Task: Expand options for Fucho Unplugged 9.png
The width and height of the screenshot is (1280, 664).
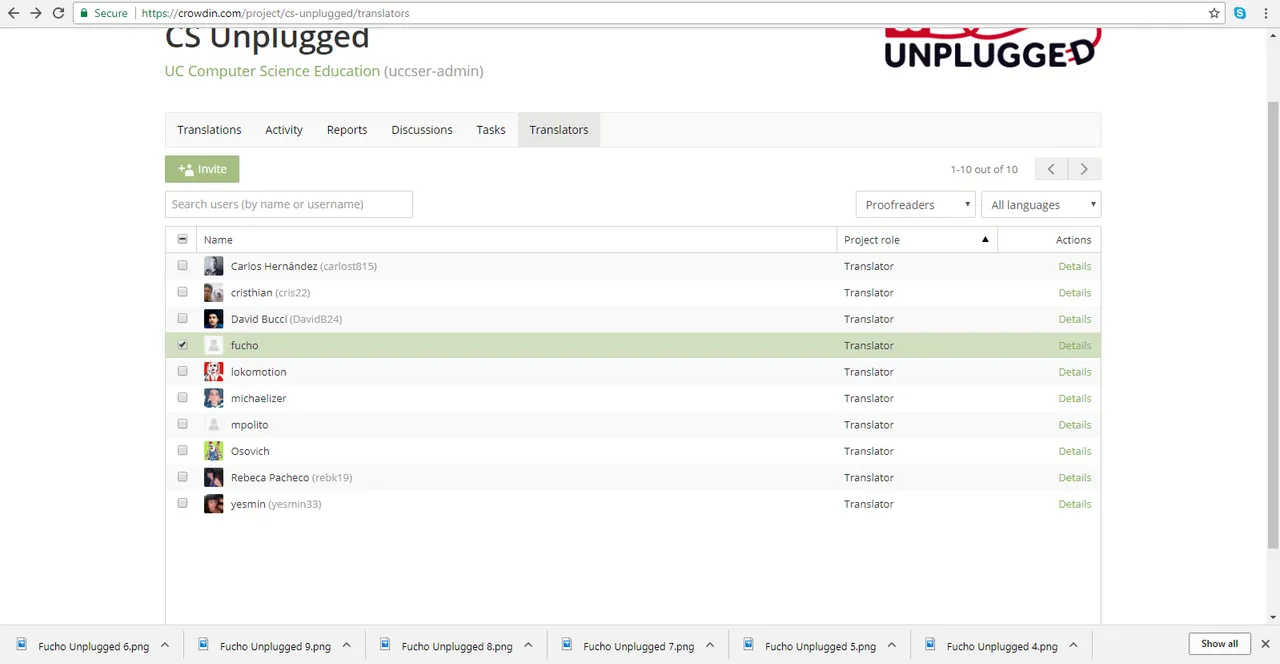Action: [346, 645]
